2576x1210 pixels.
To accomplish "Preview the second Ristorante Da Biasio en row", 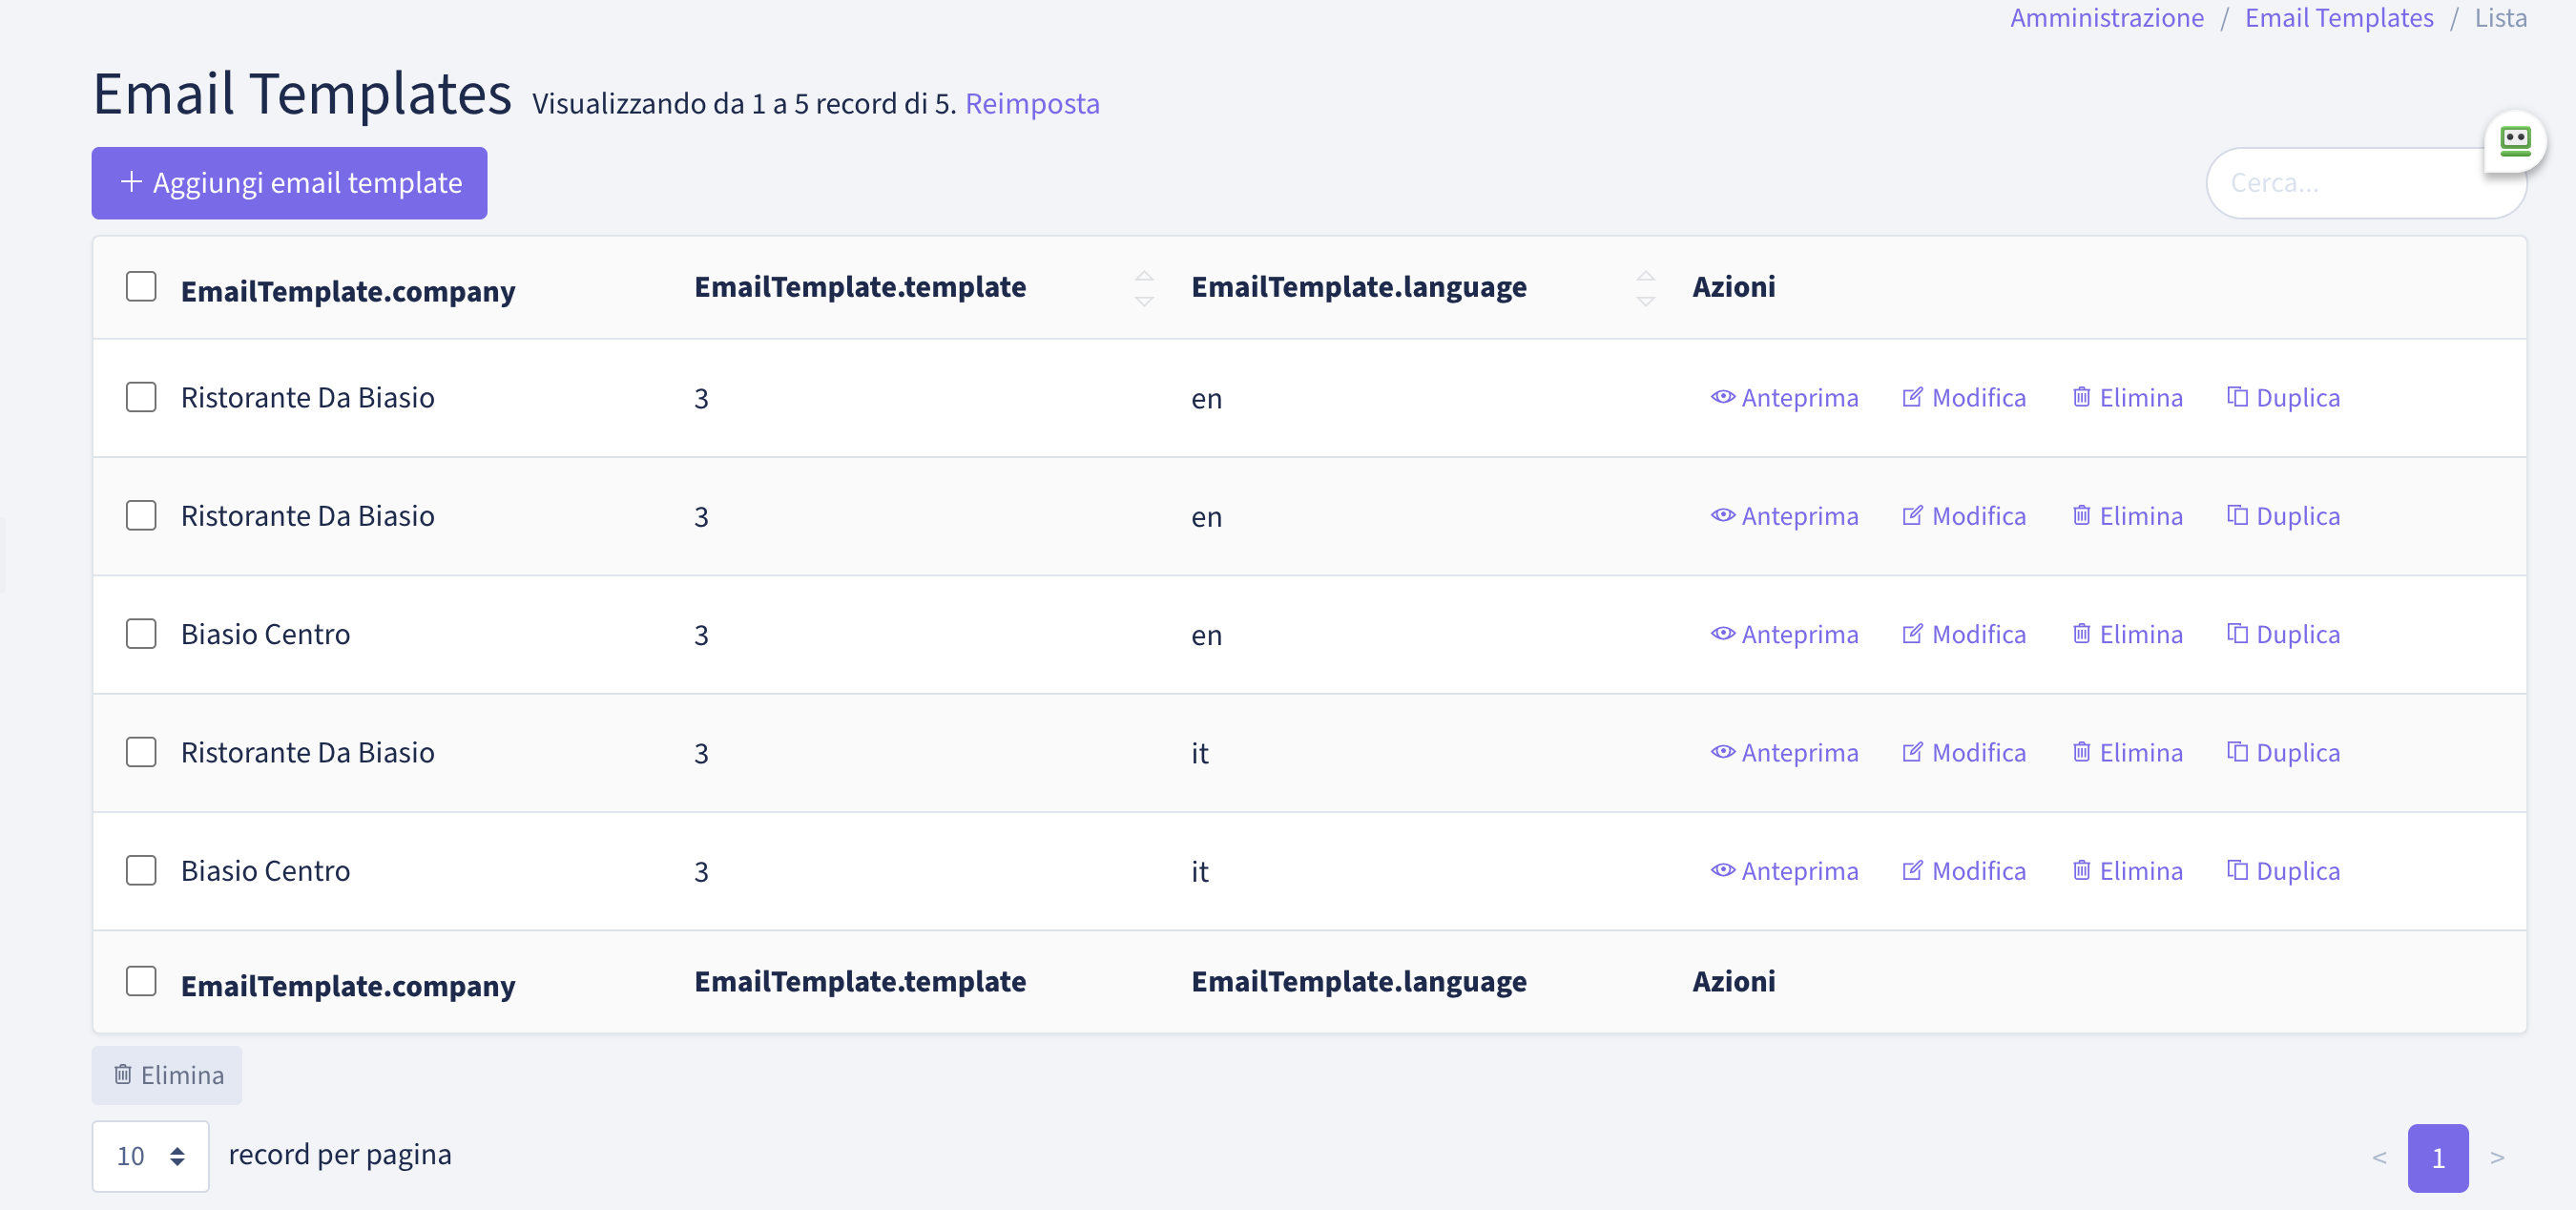I will click(x=1784, y=516).
